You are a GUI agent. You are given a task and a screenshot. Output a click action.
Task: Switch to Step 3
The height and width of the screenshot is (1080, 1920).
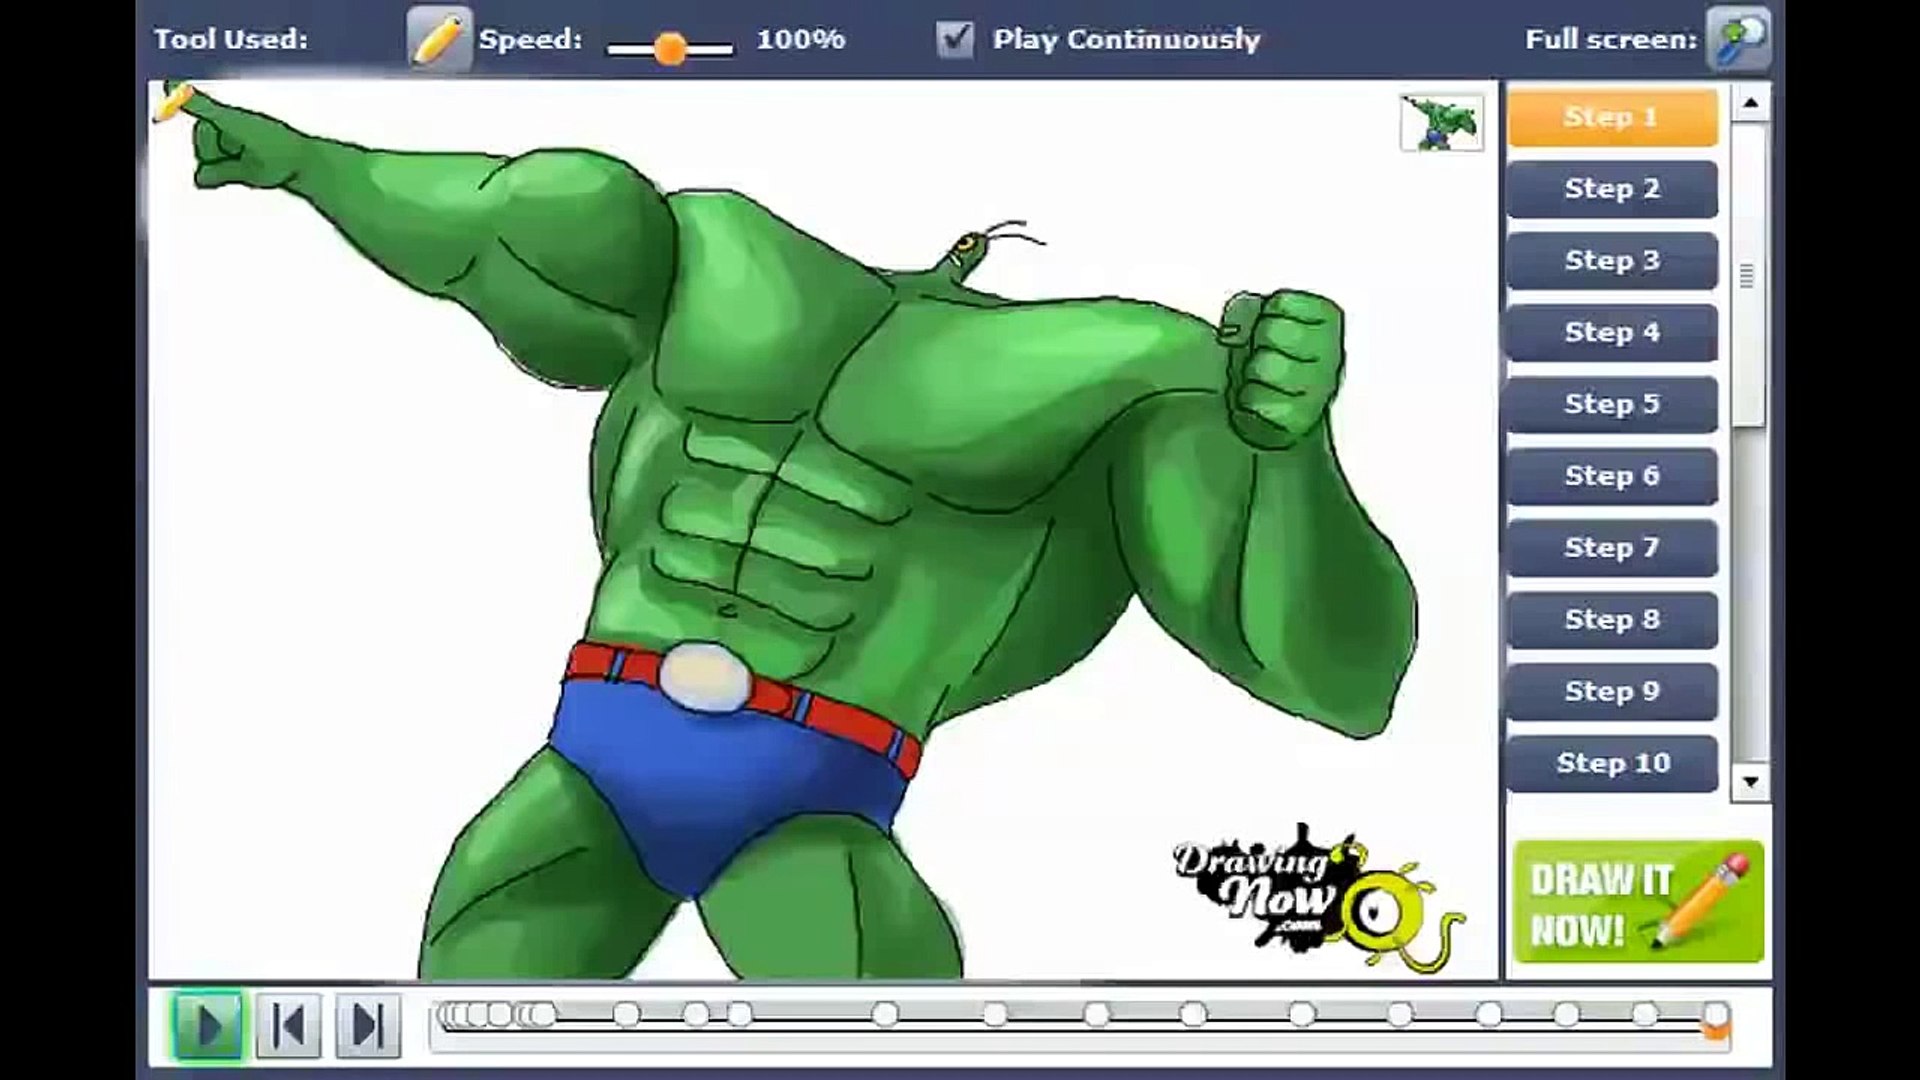(x=1612, y=261)
